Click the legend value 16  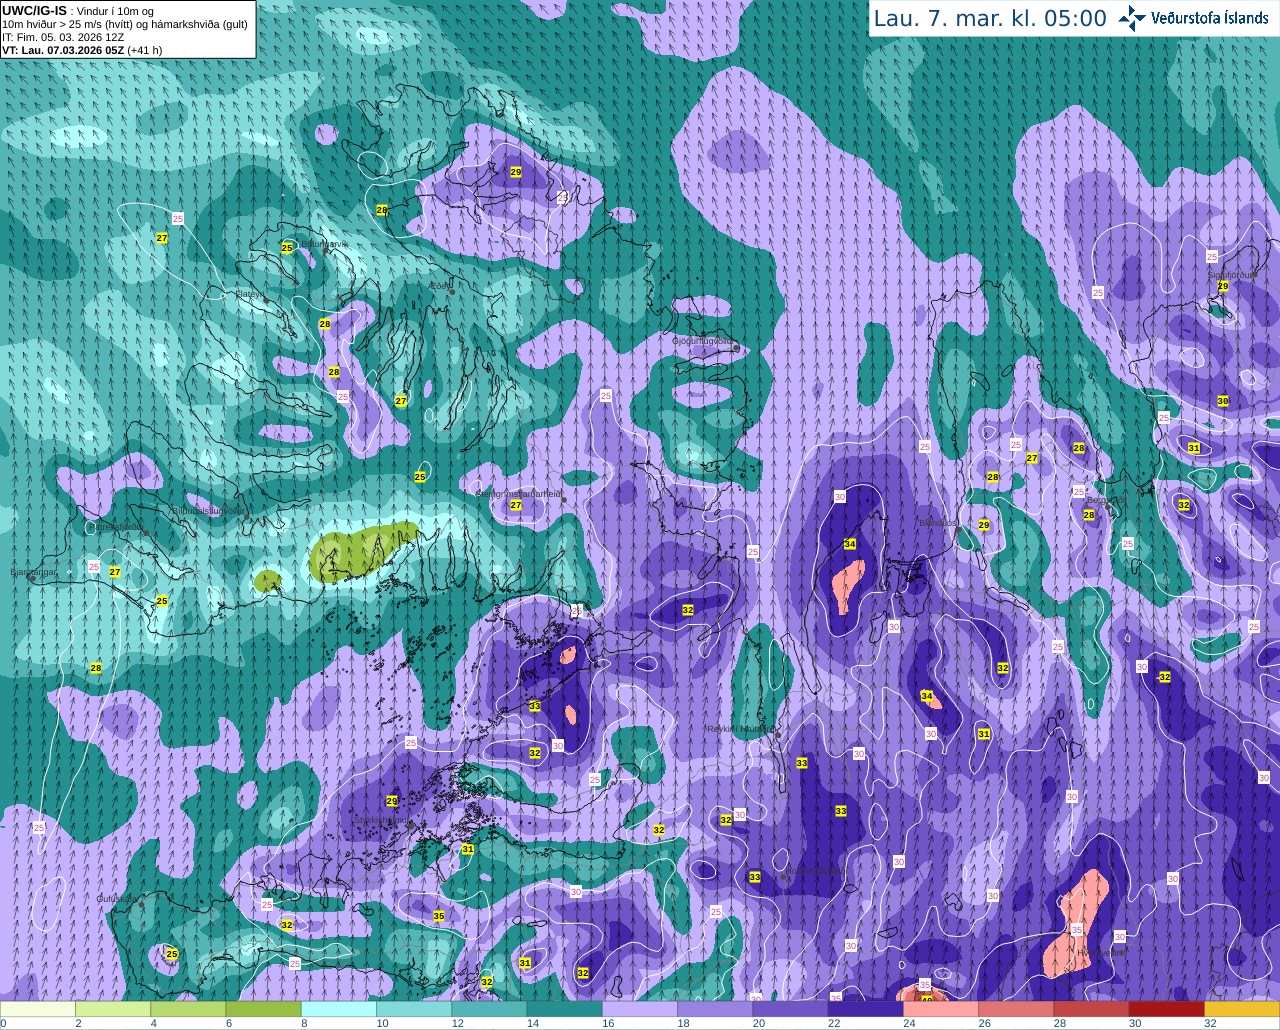[609, 1023]
